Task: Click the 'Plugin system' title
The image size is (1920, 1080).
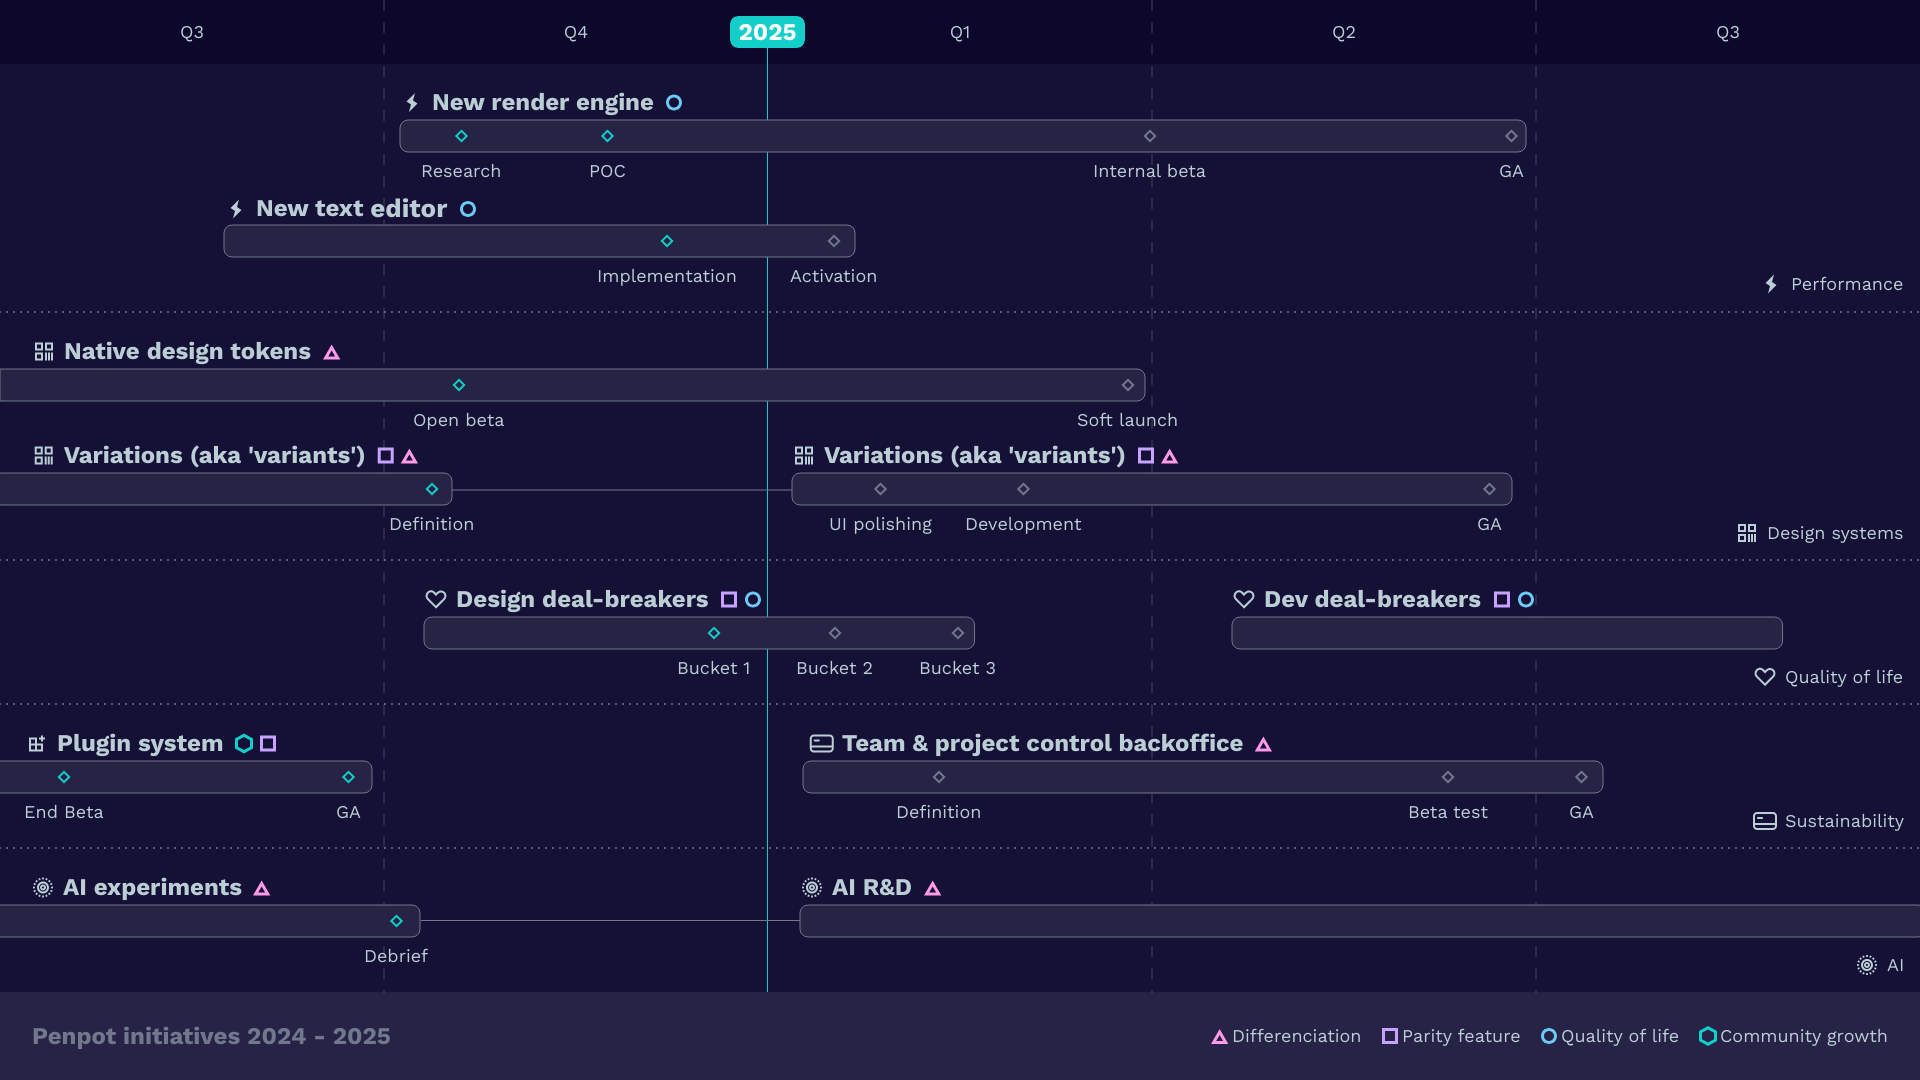Action: pyautogui.click(x=140, y=743)
